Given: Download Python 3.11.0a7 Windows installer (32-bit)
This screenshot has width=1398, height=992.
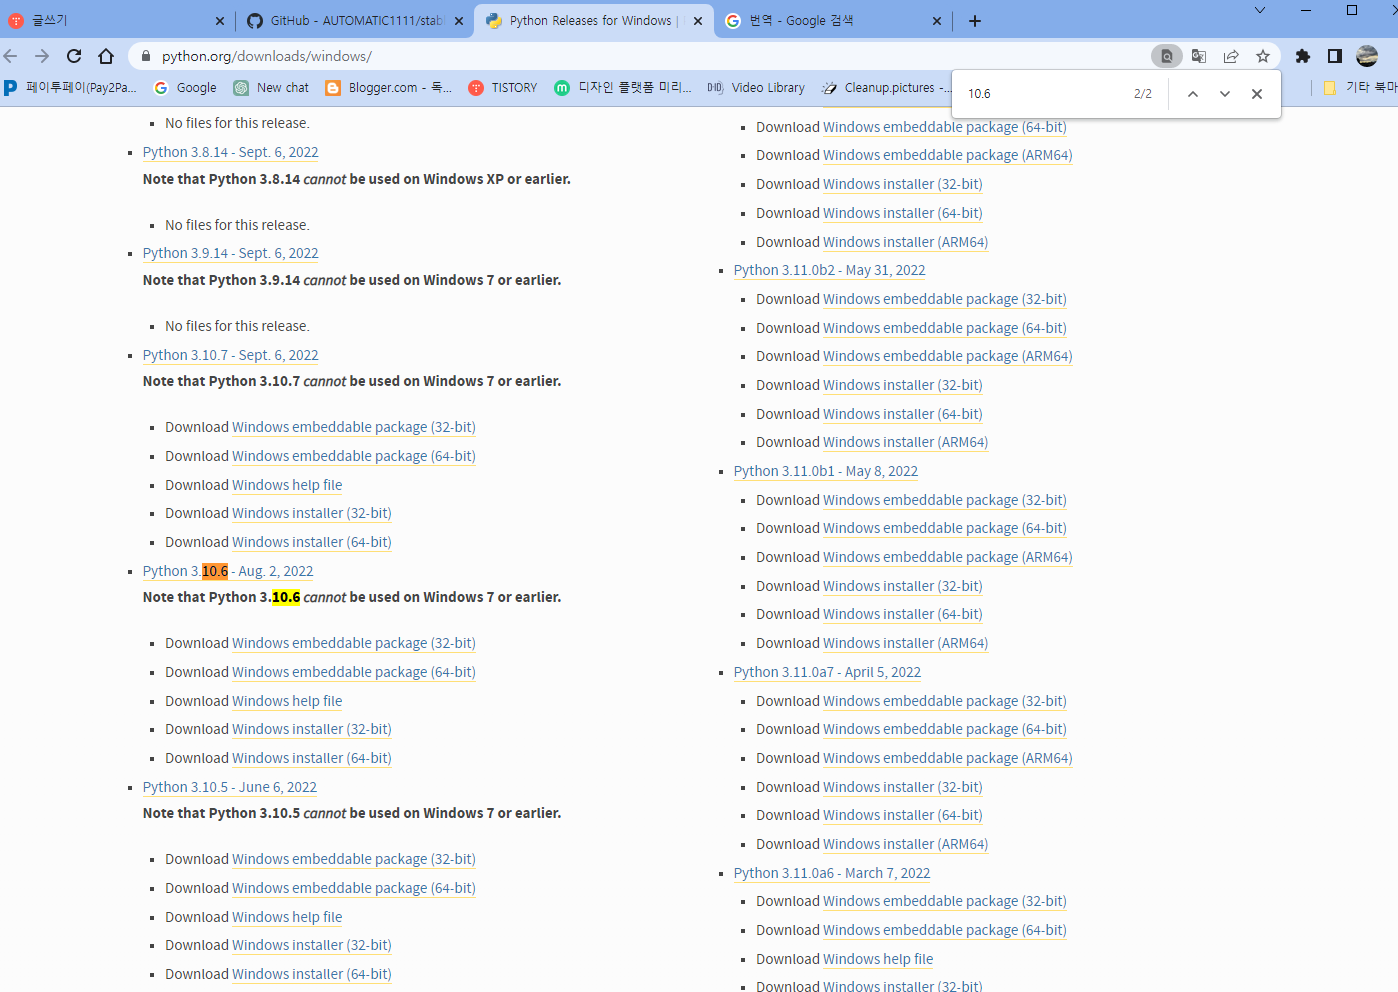Looking at the screenshot, I should (x=903, y=787).
